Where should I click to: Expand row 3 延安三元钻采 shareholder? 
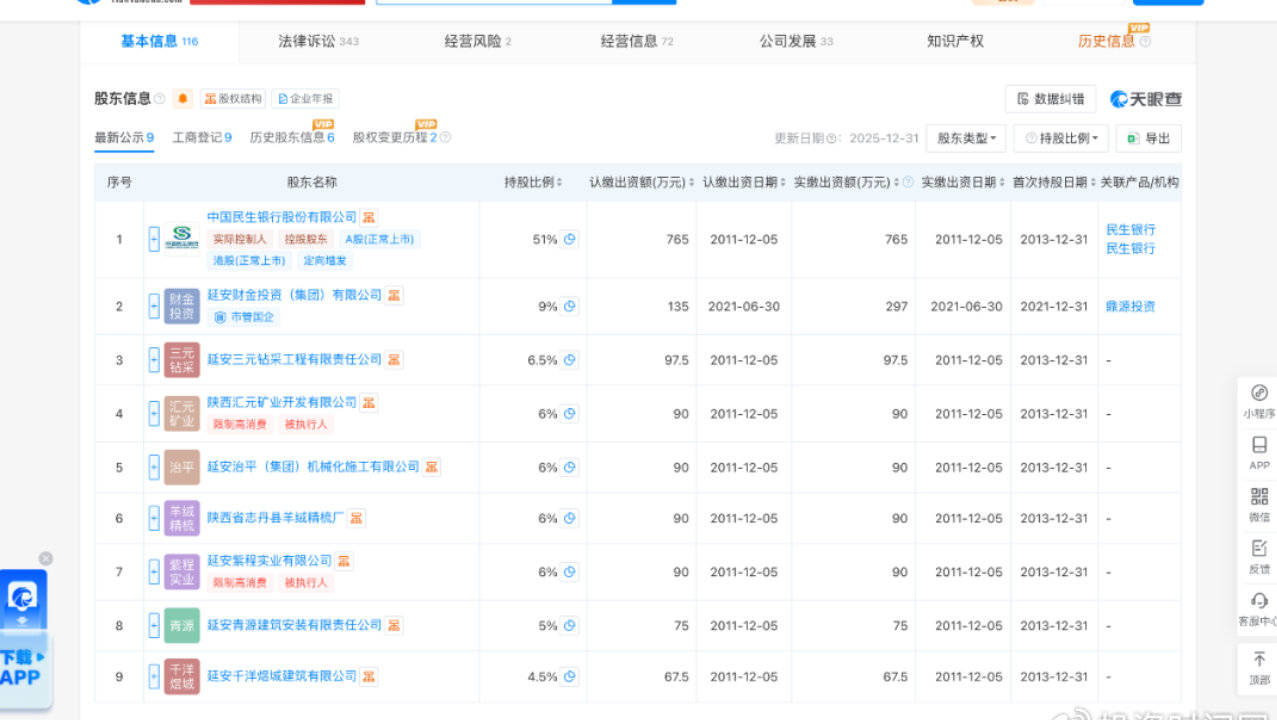pos(154,360)
